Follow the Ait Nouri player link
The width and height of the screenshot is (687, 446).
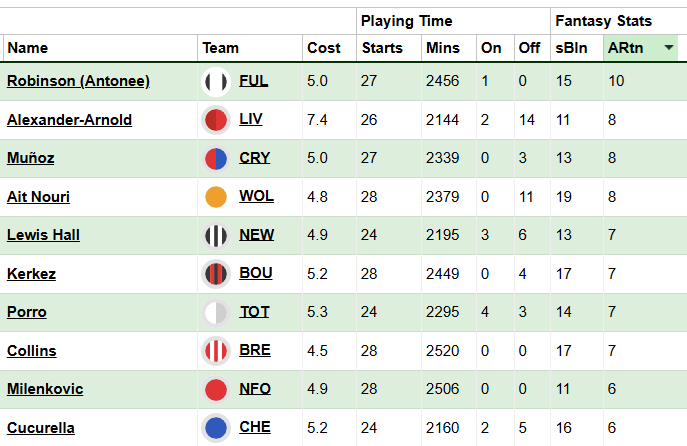point(38,197)
